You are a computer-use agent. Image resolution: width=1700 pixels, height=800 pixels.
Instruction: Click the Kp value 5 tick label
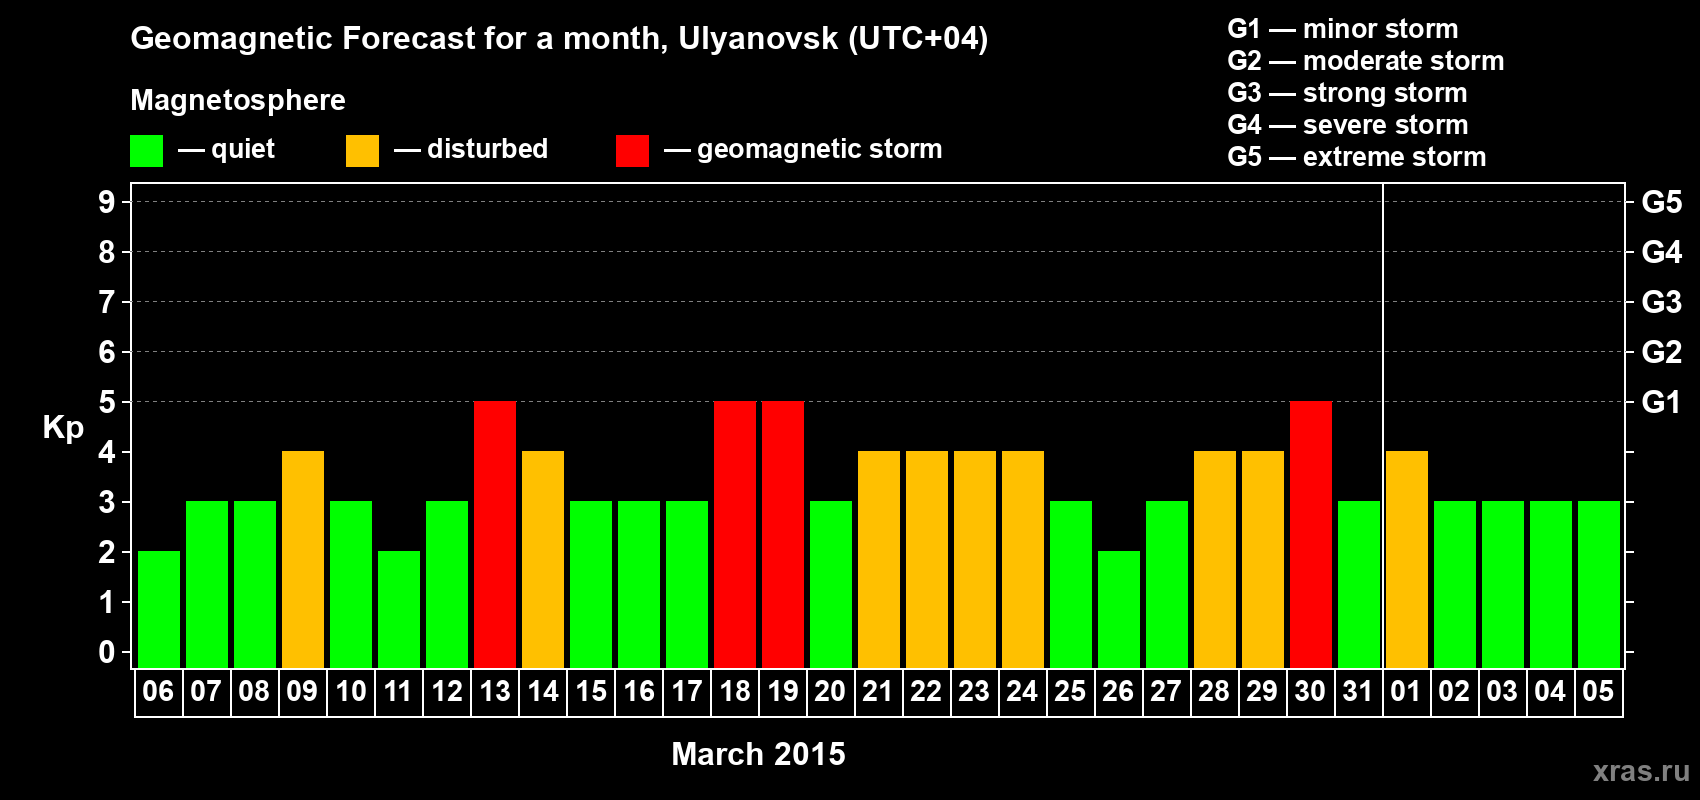click(x=107, y=402)
